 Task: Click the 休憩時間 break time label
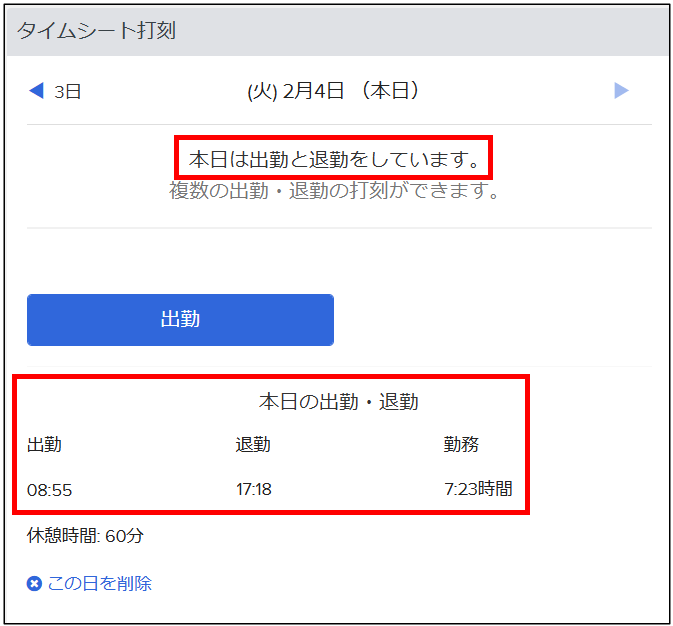pos(62,536)
